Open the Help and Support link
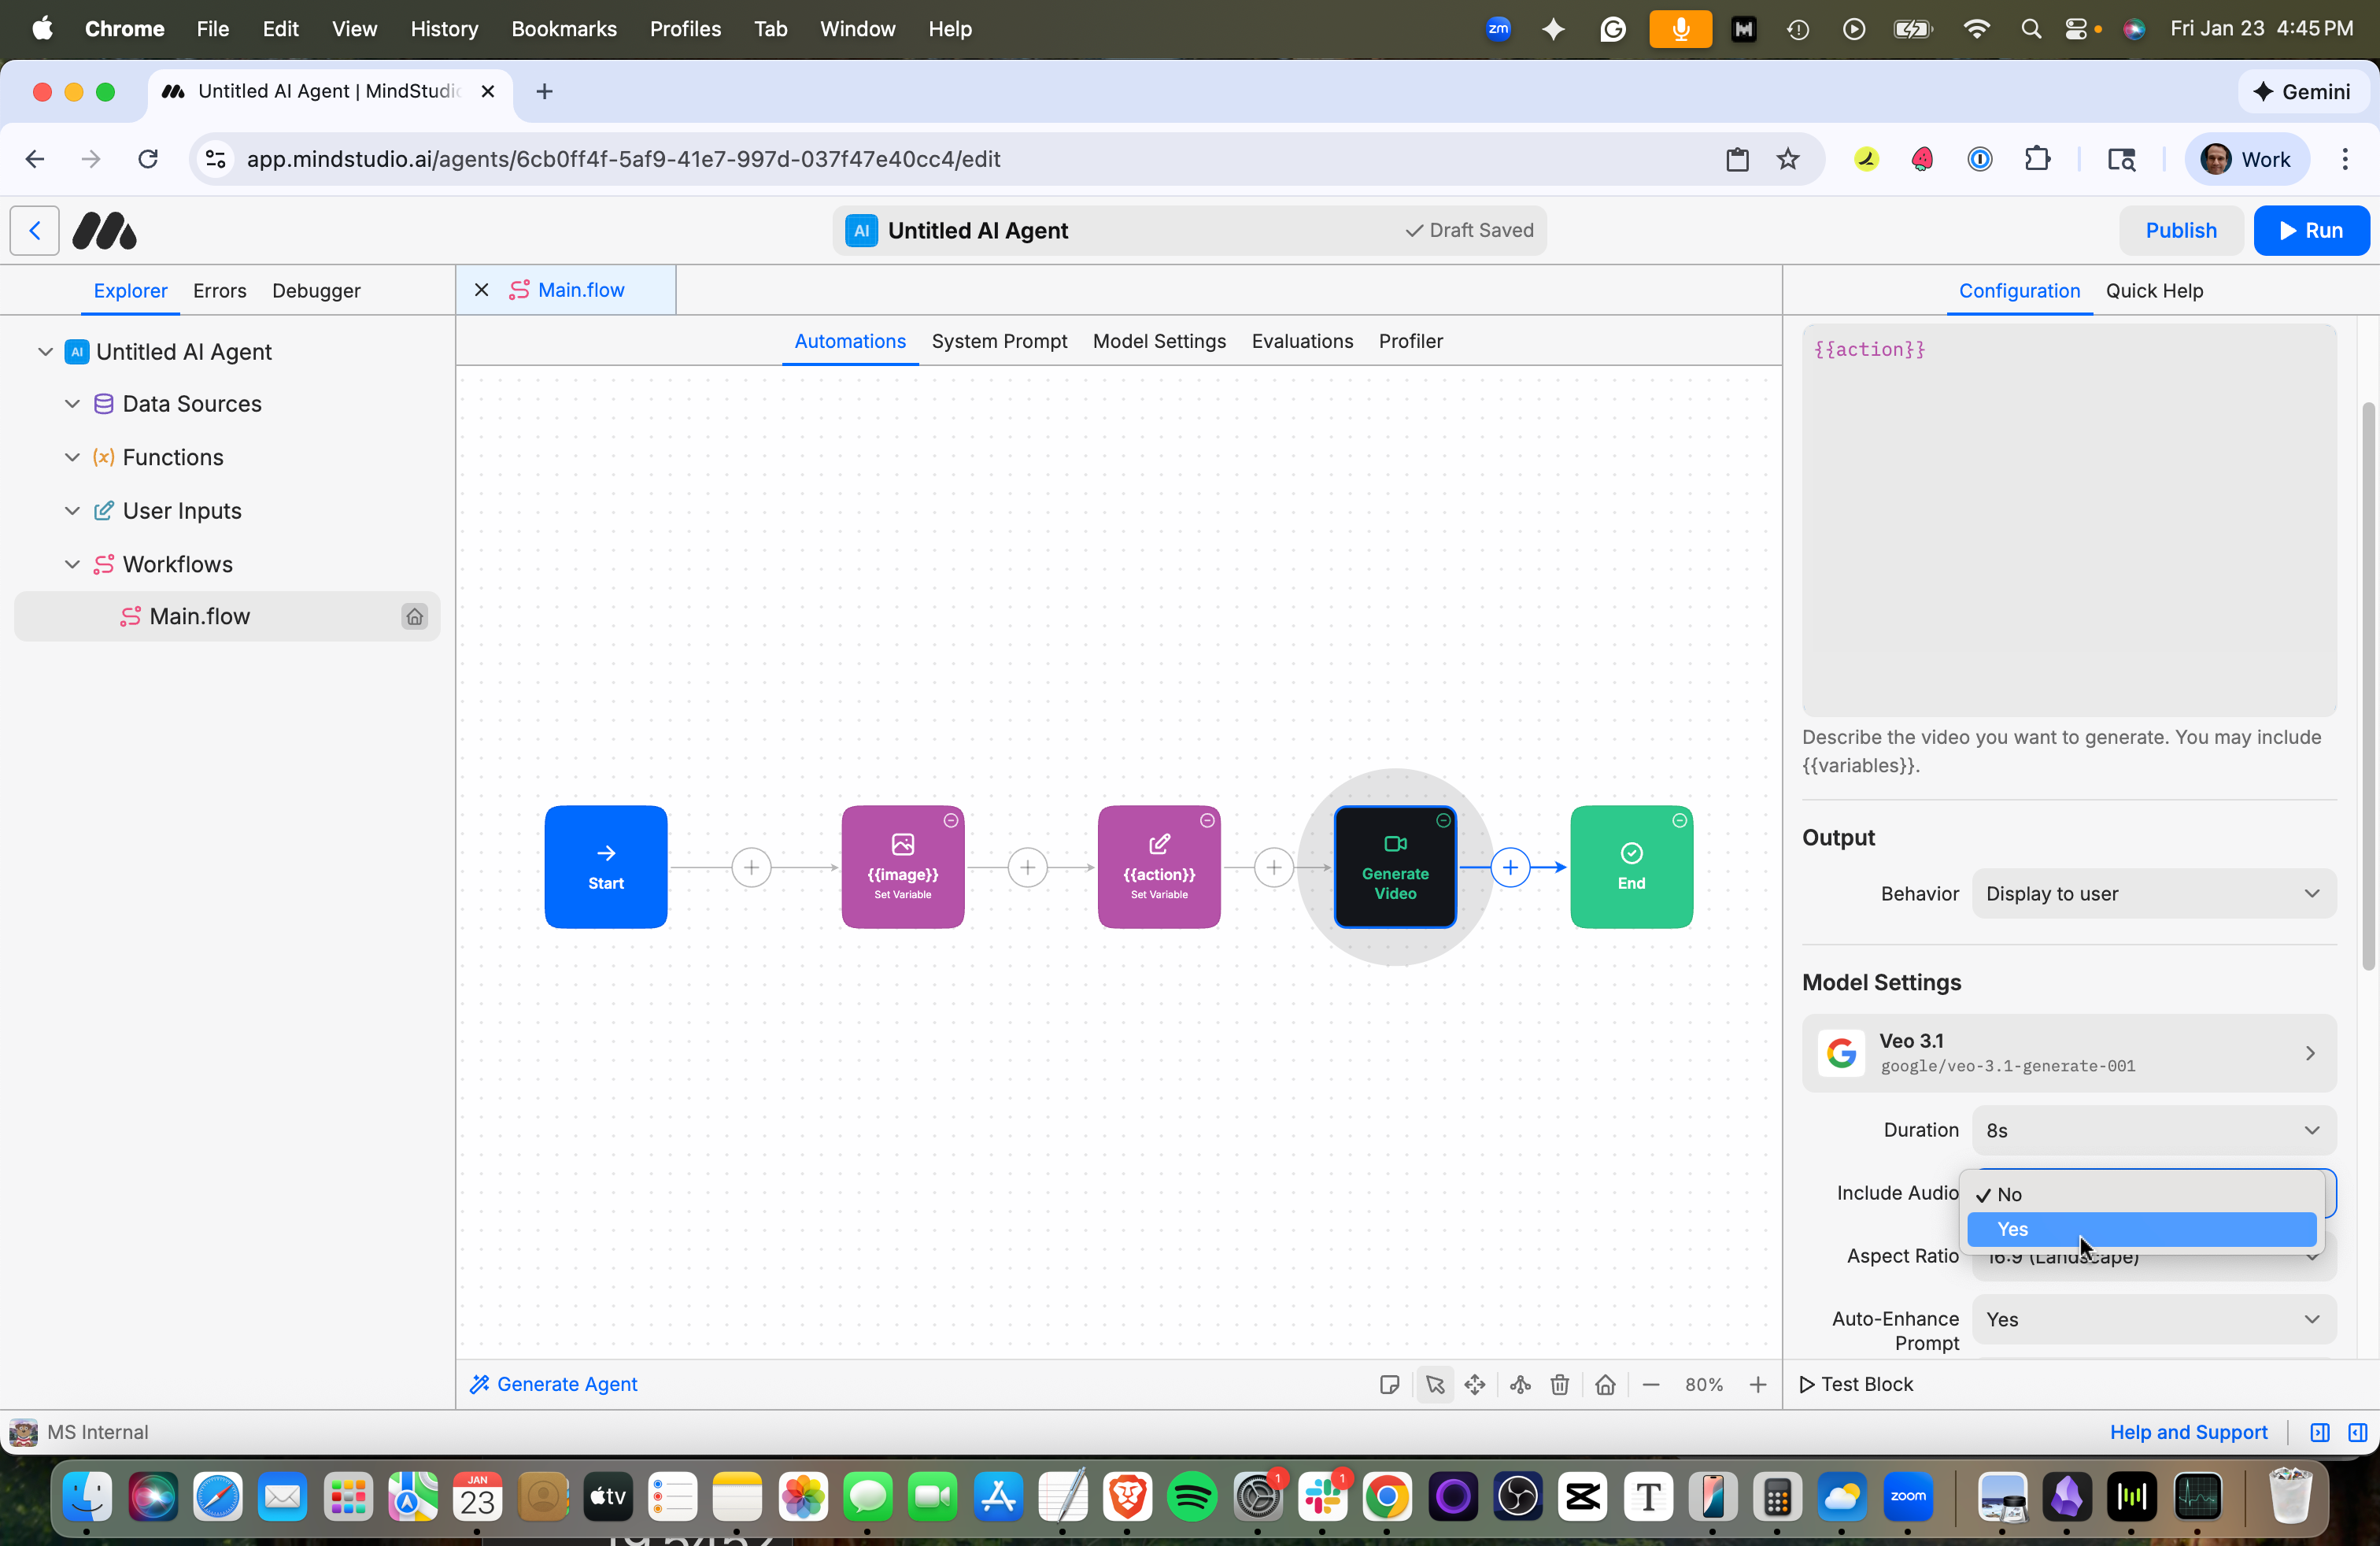 coord(2188,1432)
